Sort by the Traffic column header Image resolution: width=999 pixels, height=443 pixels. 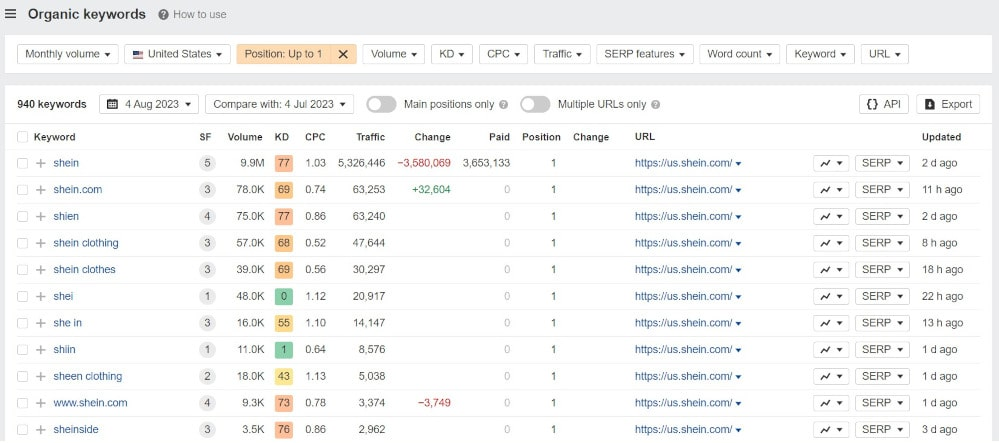point(371,137)
